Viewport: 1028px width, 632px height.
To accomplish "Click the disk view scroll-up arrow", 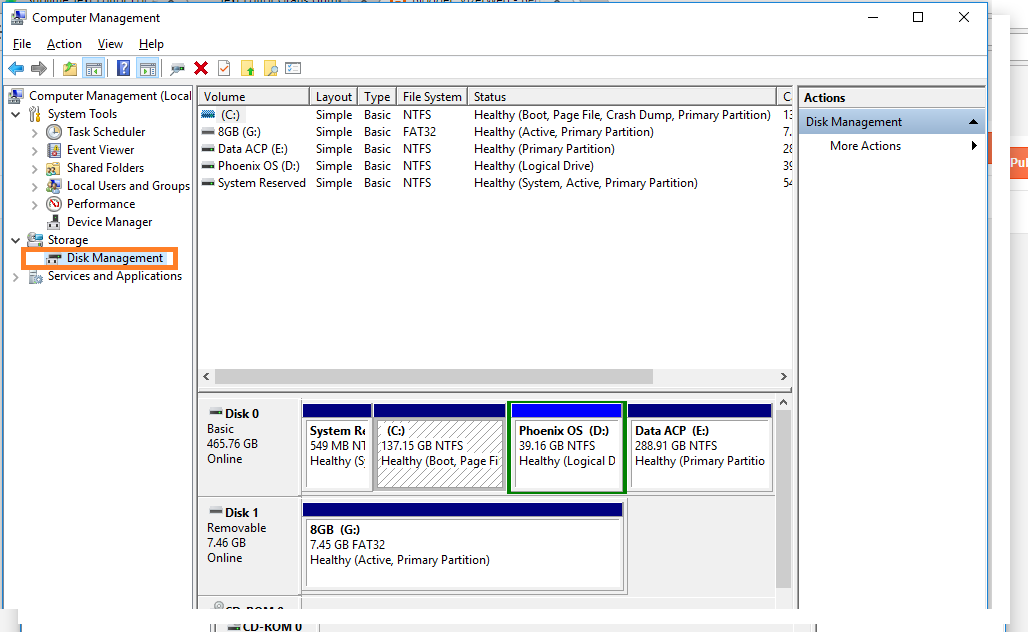I will pos(783,403).
